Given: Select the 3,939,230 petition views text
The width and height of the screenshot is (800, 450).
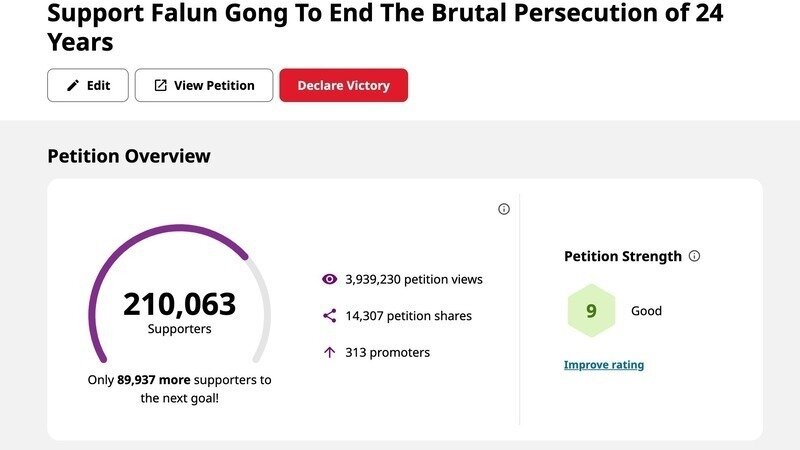Looking at the screenshot, I should click(x=414, y=280).
